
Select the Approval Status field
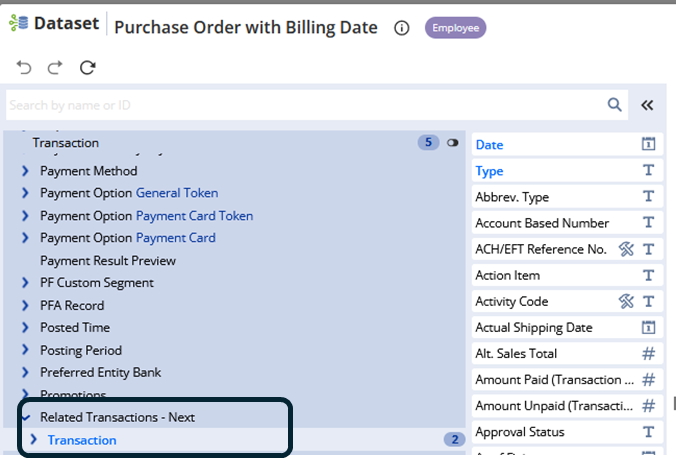point(567,432)
